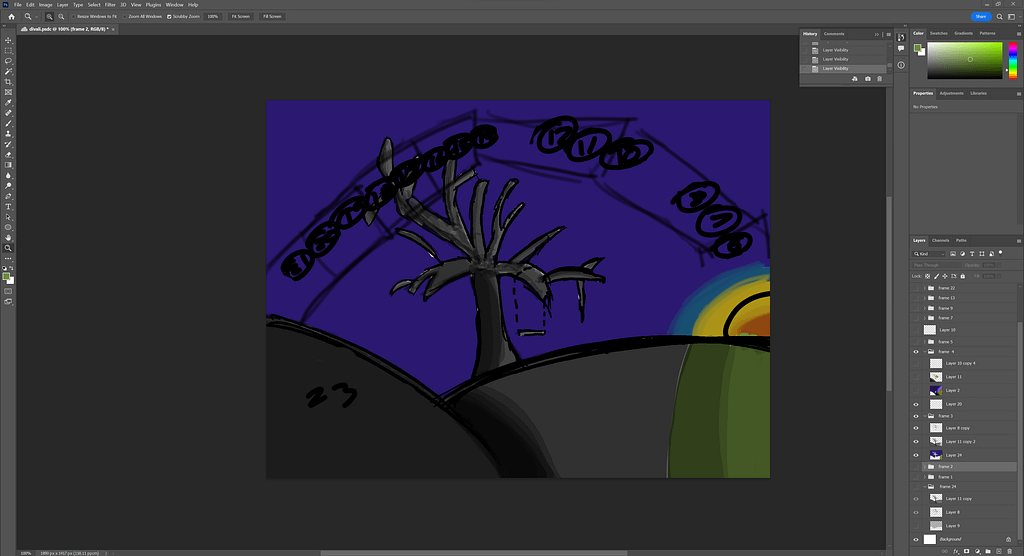Create new snapshot in History panel

[867, 79]
